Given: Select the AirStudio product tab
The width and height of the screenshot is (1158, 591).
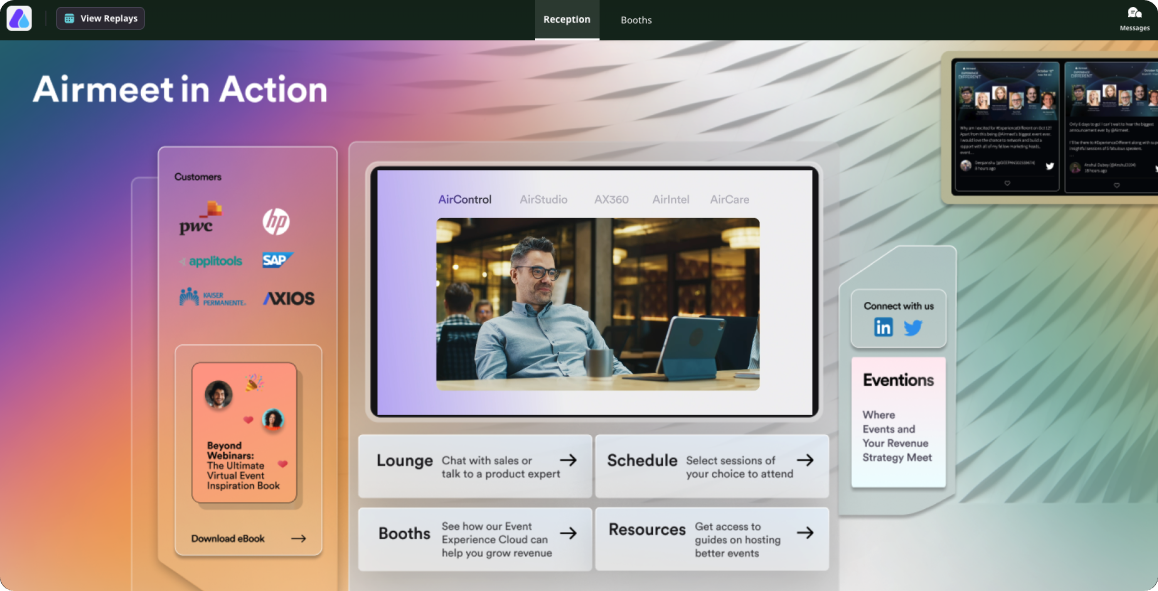Looking at the screenshot, I should coord(544,199).
